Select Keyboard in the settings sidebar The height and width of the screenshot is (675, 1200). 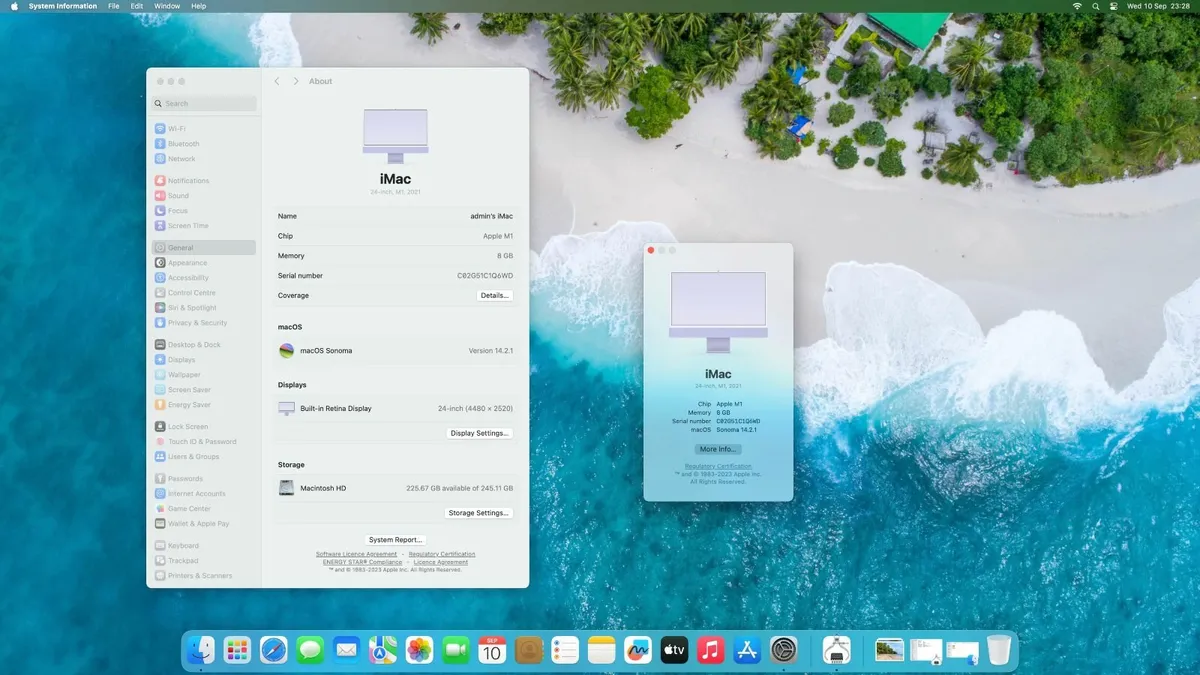(x=204, y=546)
